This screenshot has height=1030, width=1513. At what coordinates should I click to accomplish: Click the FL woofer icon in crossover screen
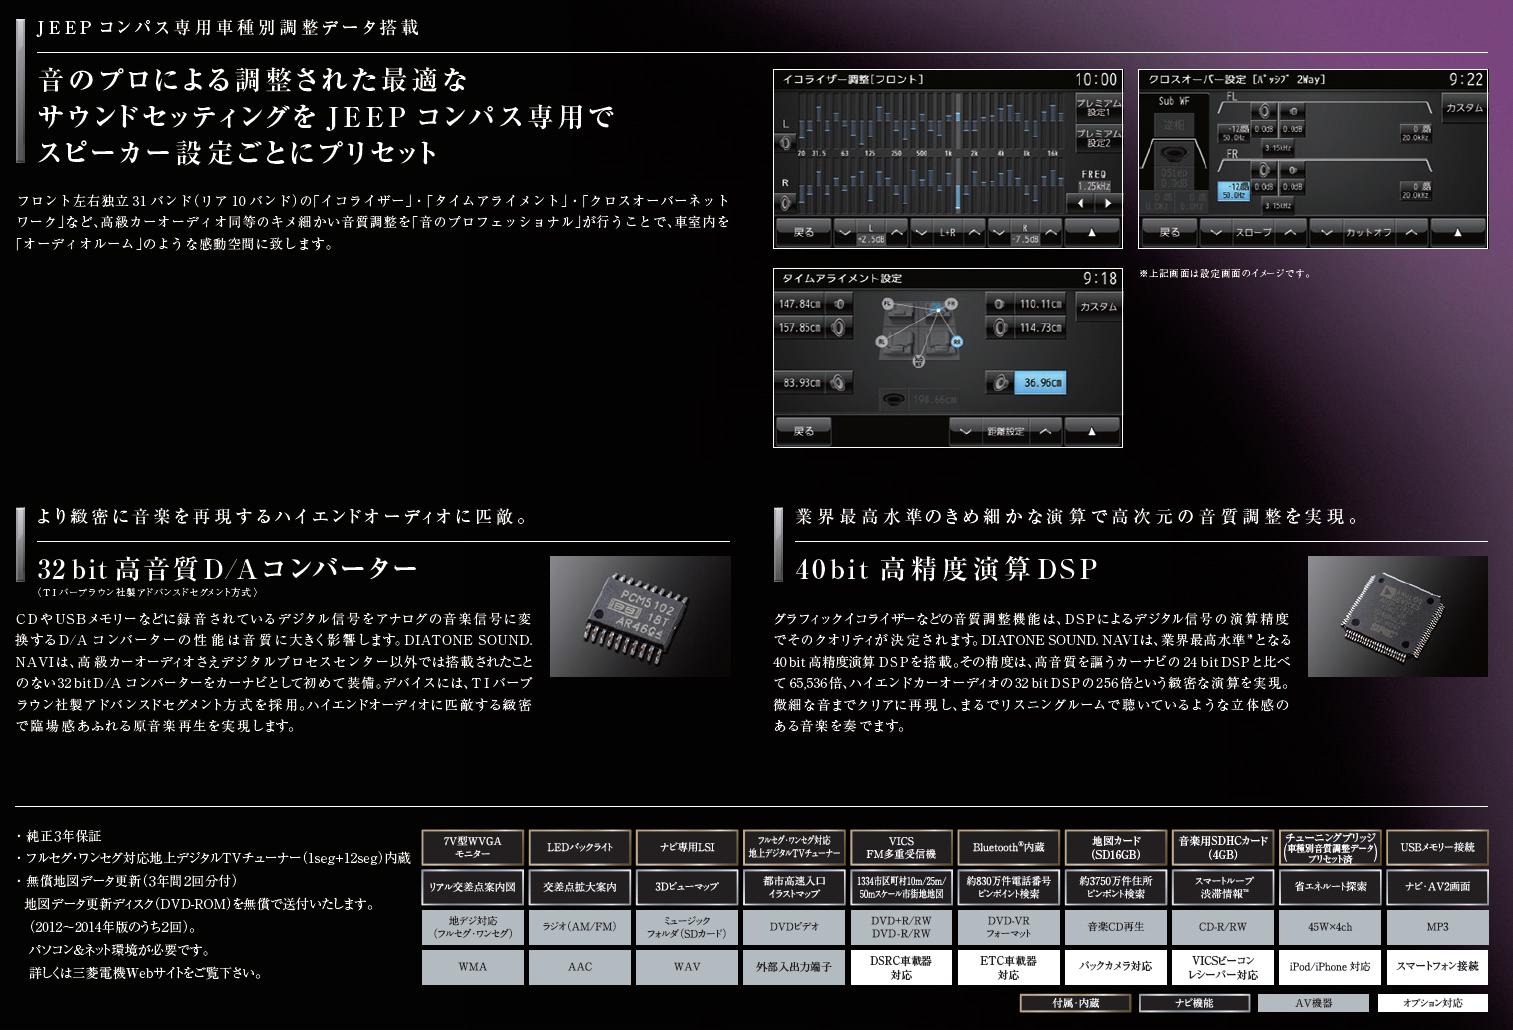click(x=1264, y=111)
